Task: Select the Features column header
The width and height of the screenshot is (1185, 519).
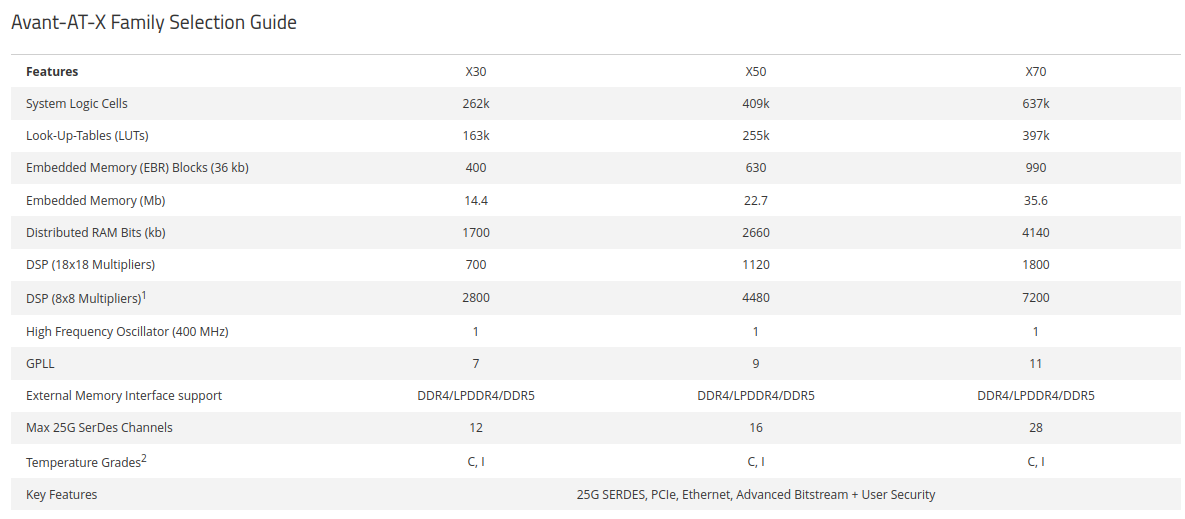Action: point(52,72)
